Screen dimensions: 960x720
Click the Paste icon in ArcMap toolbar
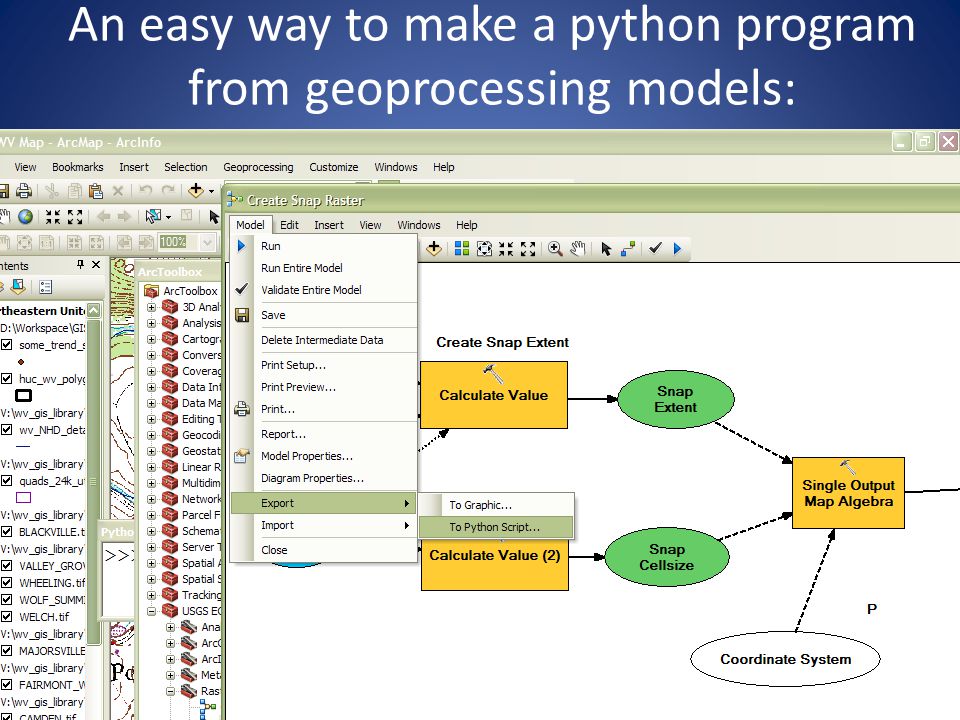[96, 190]
